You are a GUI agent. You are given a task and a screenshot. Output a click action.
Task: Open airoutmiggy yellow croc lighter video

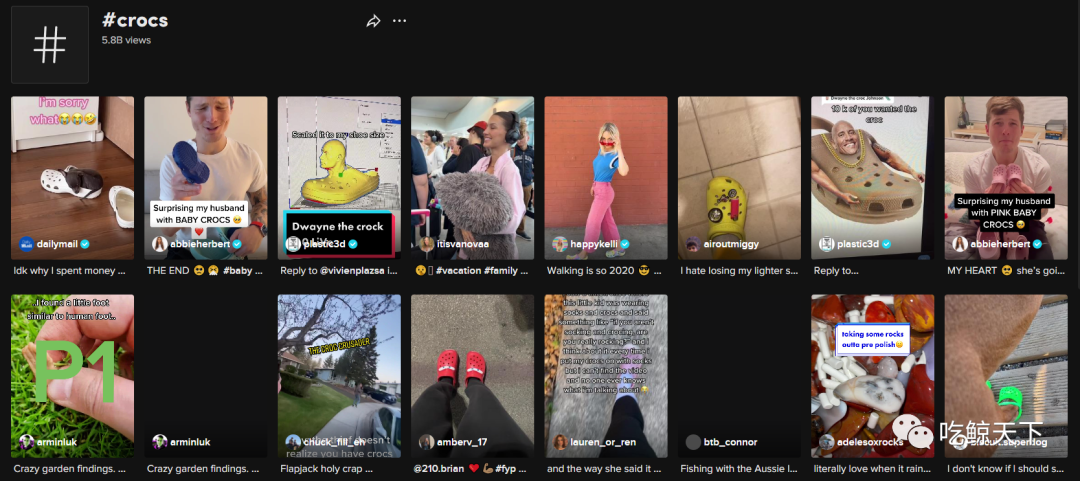739,178
